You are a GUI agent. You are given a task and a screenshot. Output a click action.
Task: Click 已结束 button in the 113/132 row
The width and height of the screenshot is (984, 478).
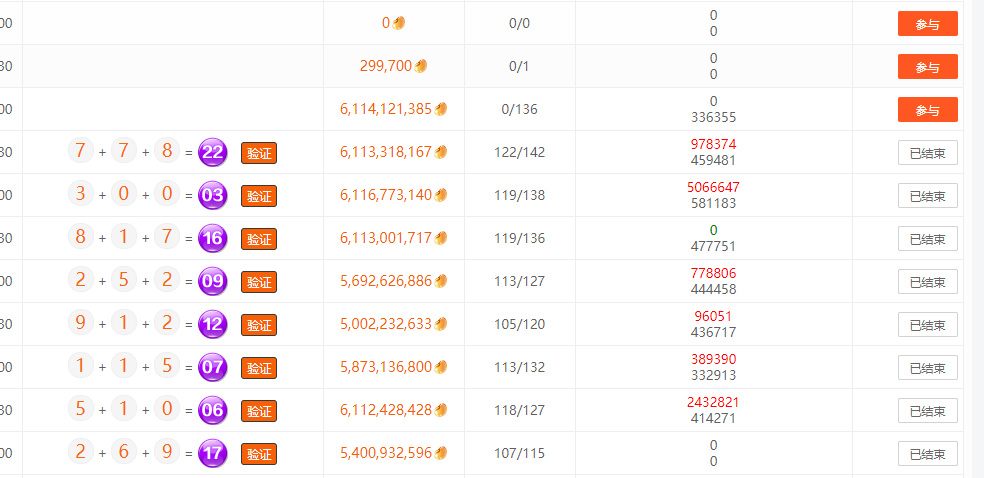(927, 368)
